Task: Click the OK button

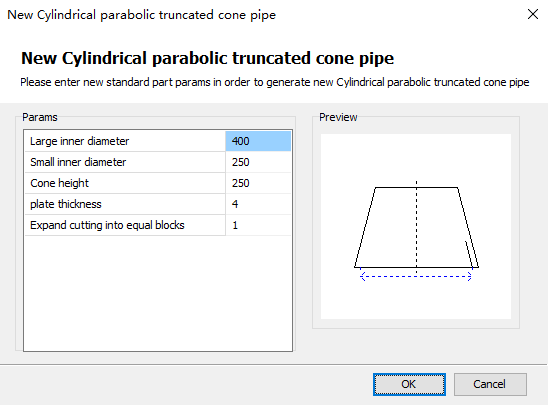Action: (409, 384)
